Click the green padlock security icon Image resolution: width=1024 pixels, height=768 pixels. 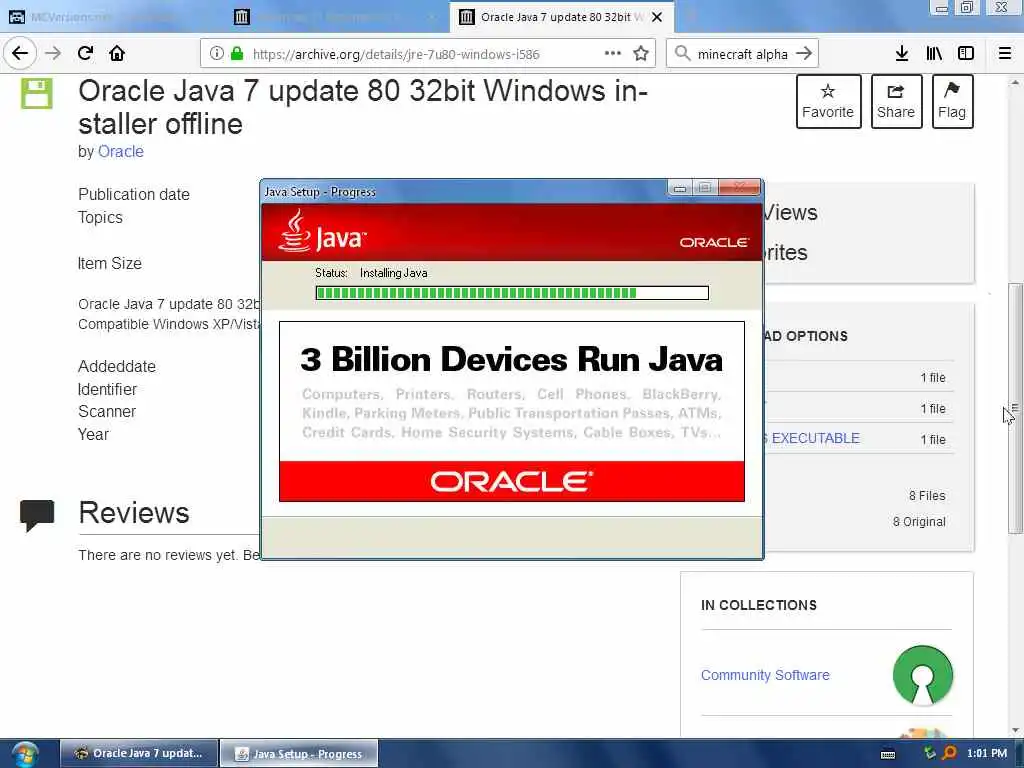point(237,54)
